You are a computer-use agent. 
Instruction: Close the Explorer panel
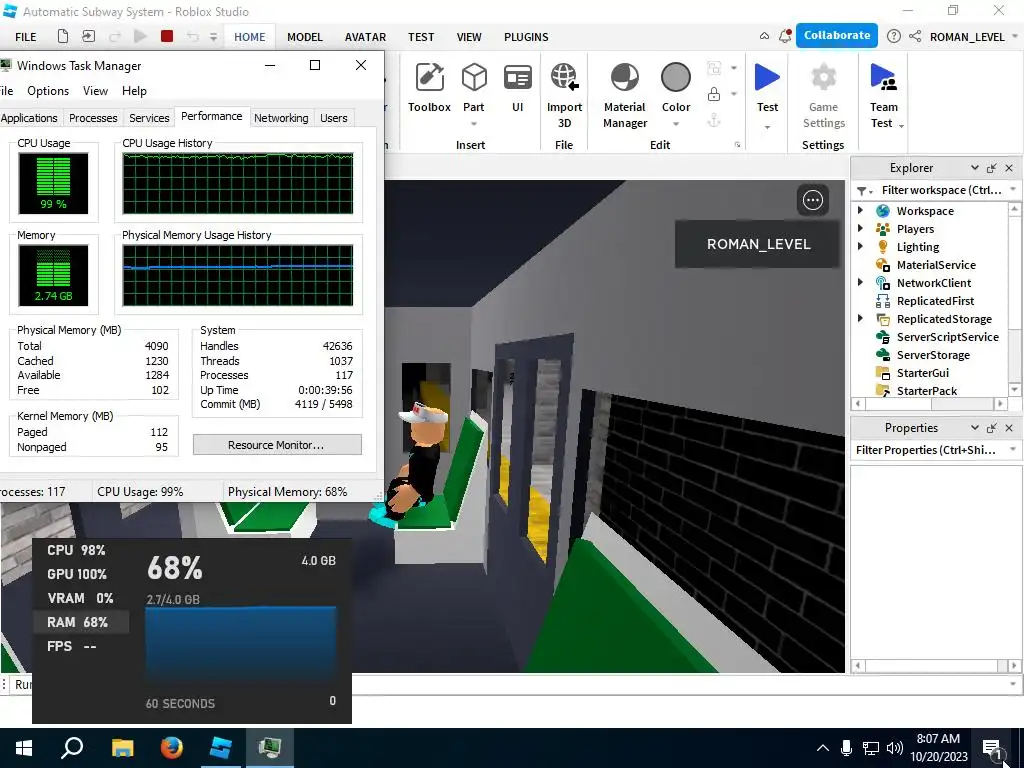1009,168
